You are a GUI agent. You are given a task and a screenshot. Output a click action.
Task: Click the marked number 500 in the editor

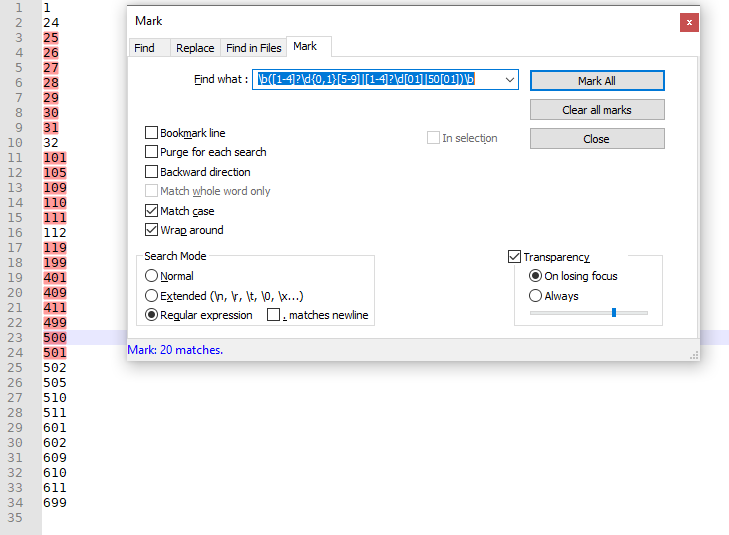pyautogui.click(x=55, y=337)
